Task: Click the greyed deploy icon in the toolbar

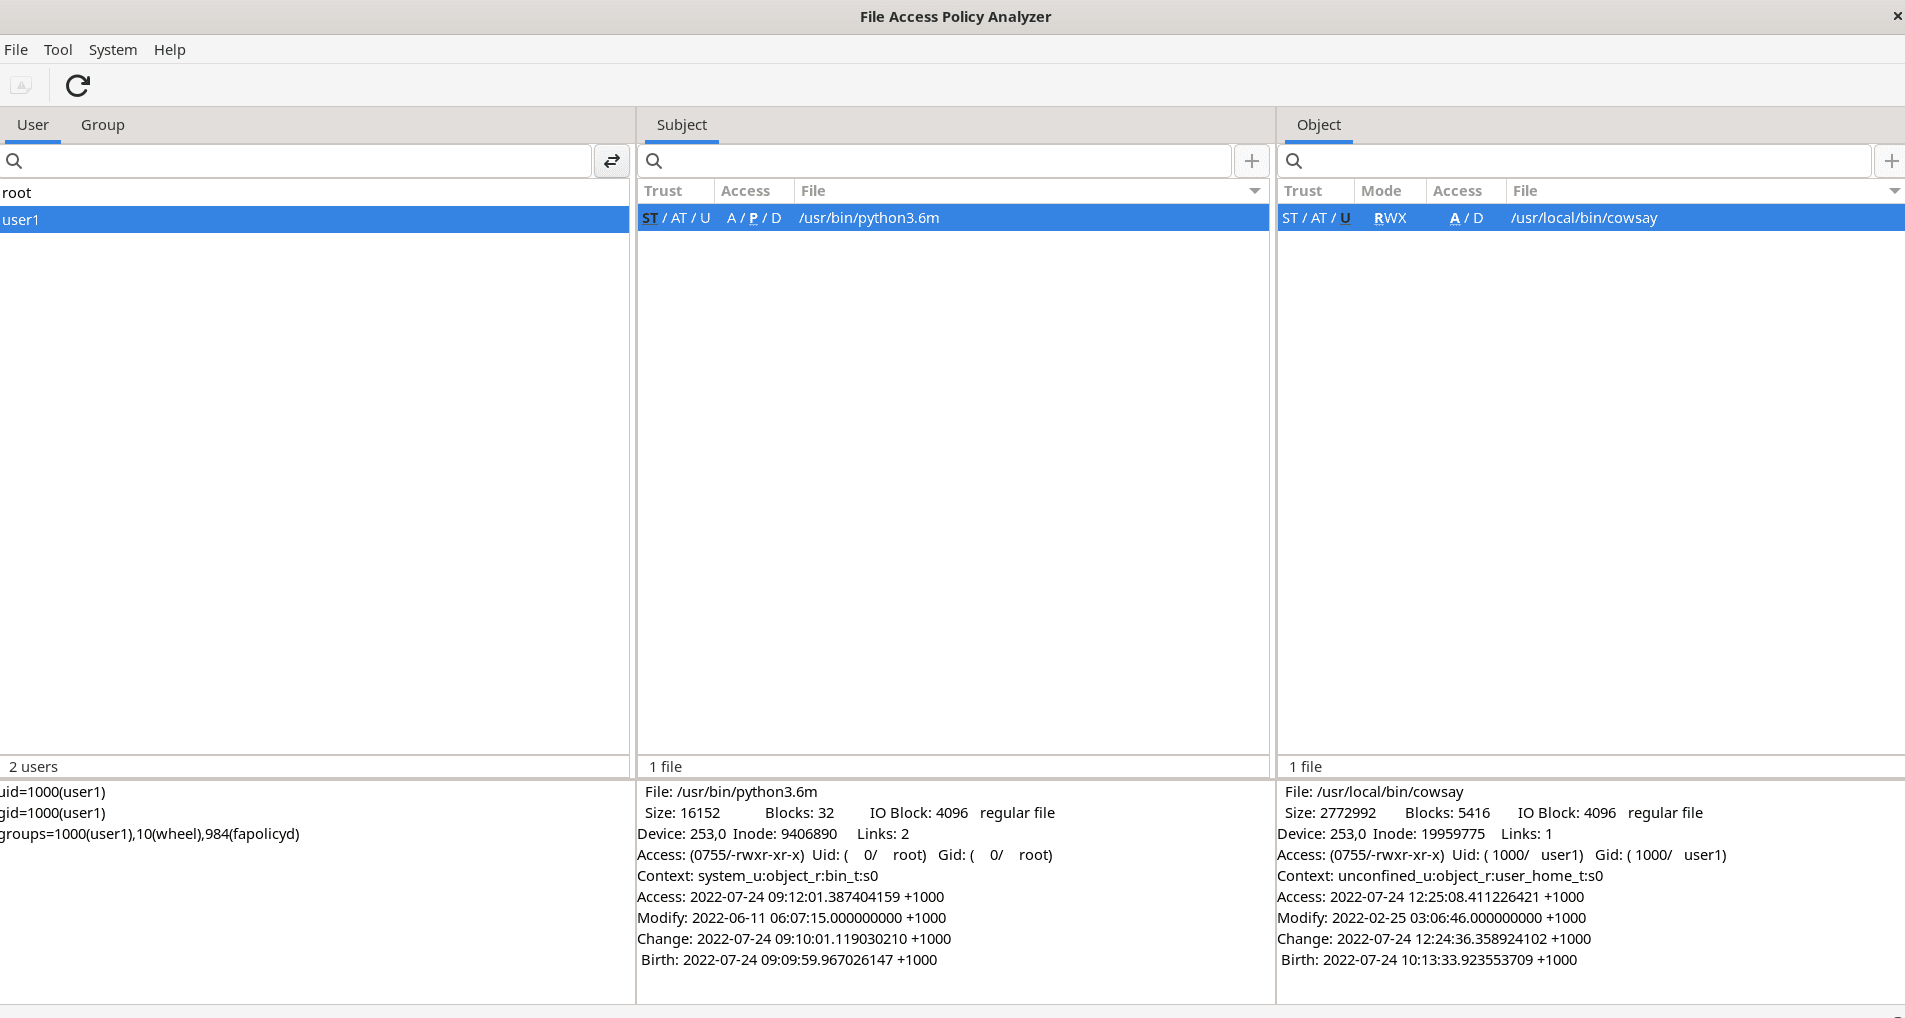Action: click(22, 86)
